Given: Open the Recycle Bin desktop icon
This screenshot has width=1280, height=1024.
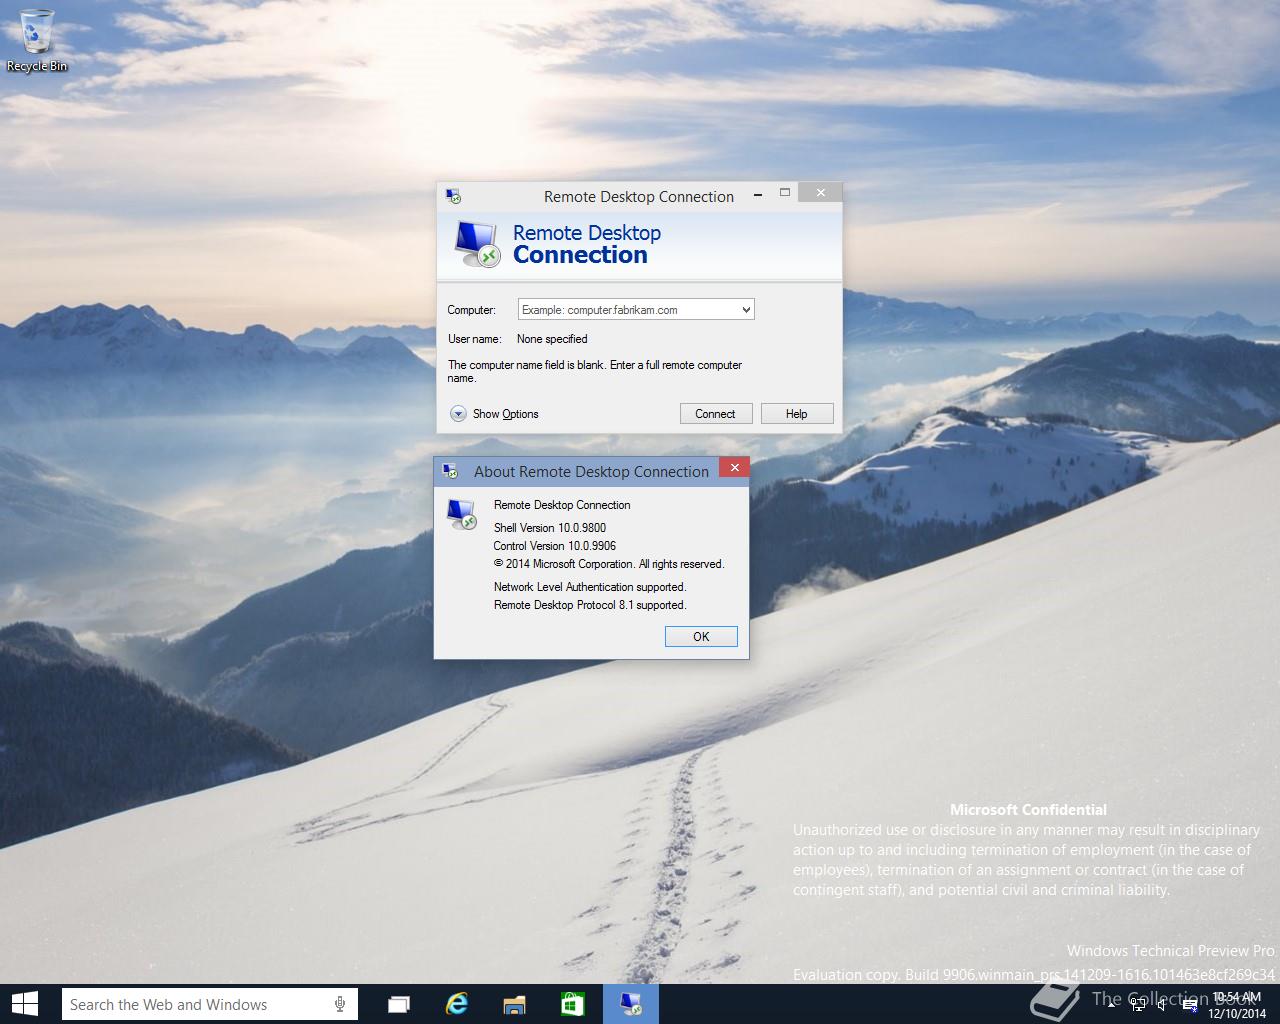Looking at the screenshot, I should 36,40.
